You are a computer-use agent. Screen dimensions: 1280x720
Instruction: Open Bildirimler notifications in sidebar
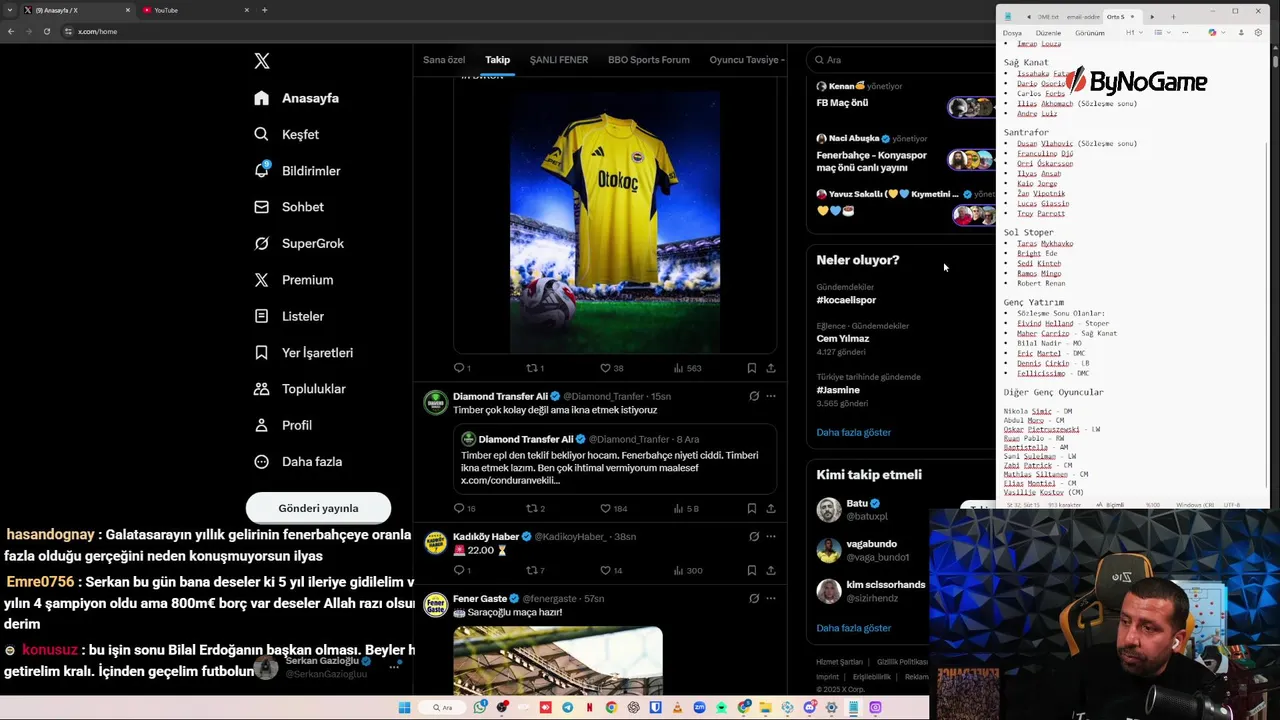[297, 170]
